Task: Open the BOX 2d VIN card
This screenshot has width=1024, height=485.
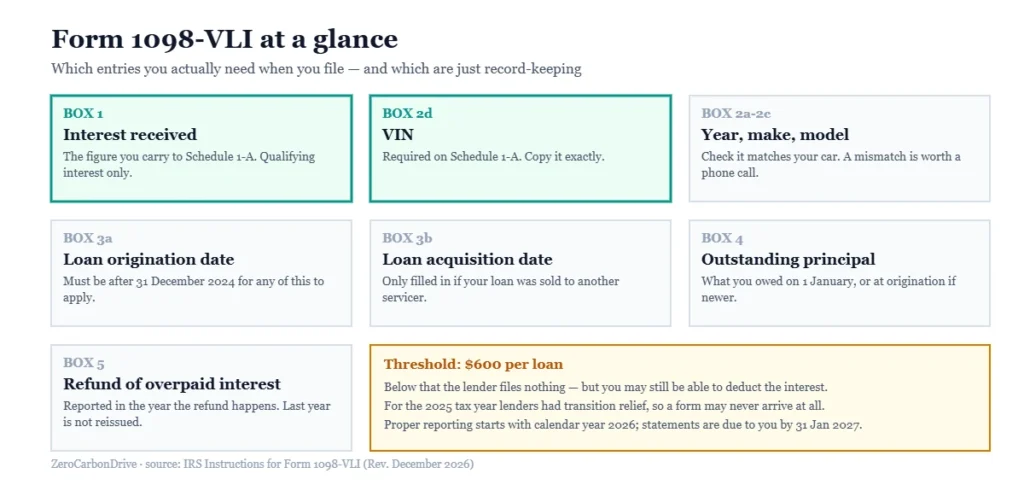Action: point(520,148)
